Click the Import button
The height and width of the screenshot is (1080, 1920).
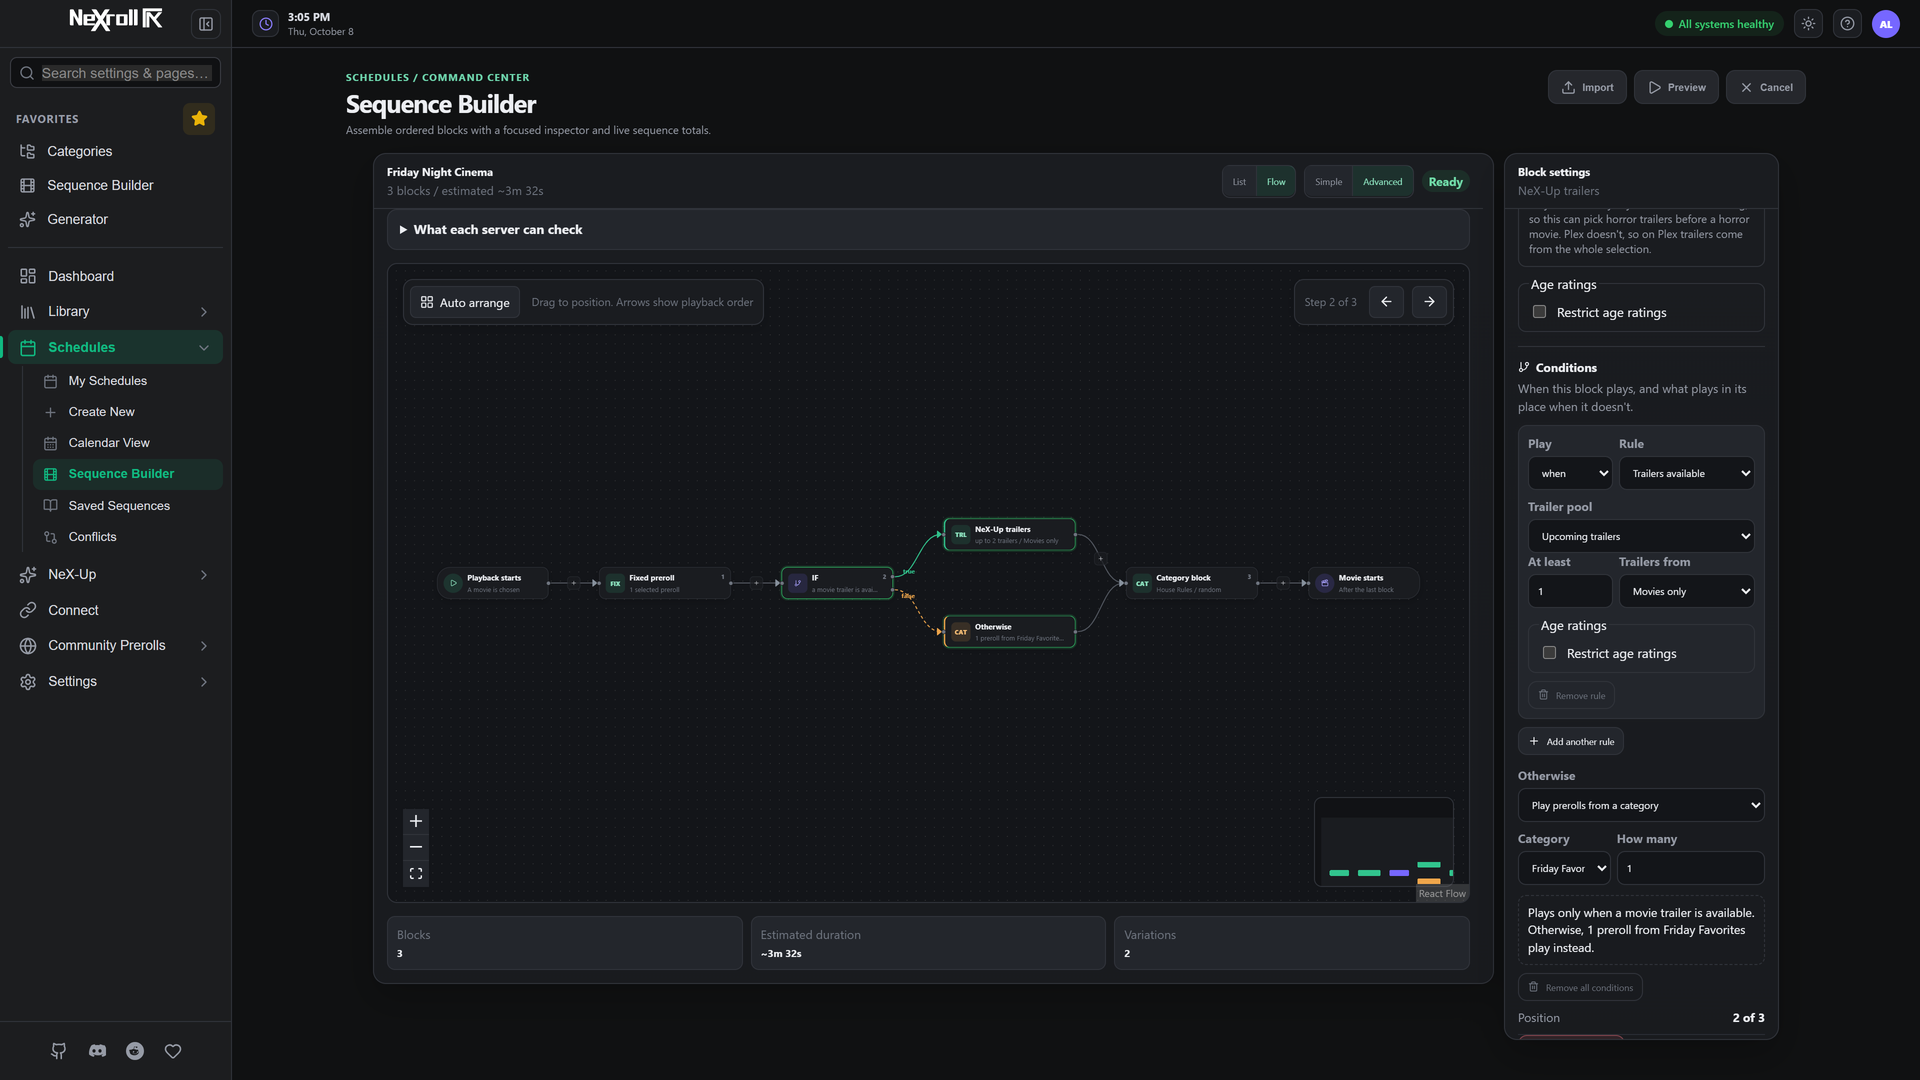[1588, 87]
